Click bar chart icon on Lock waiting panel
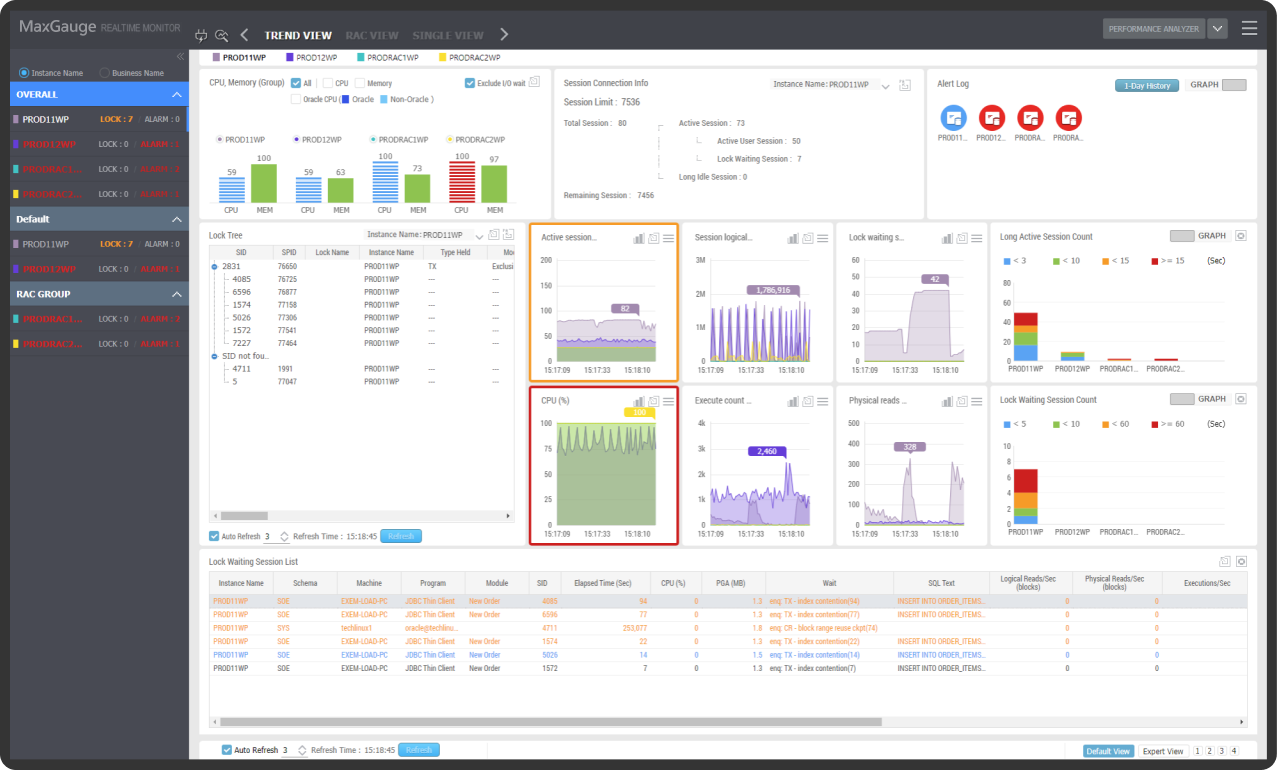The image size is (1277, 770). click(x=946, y=238)
